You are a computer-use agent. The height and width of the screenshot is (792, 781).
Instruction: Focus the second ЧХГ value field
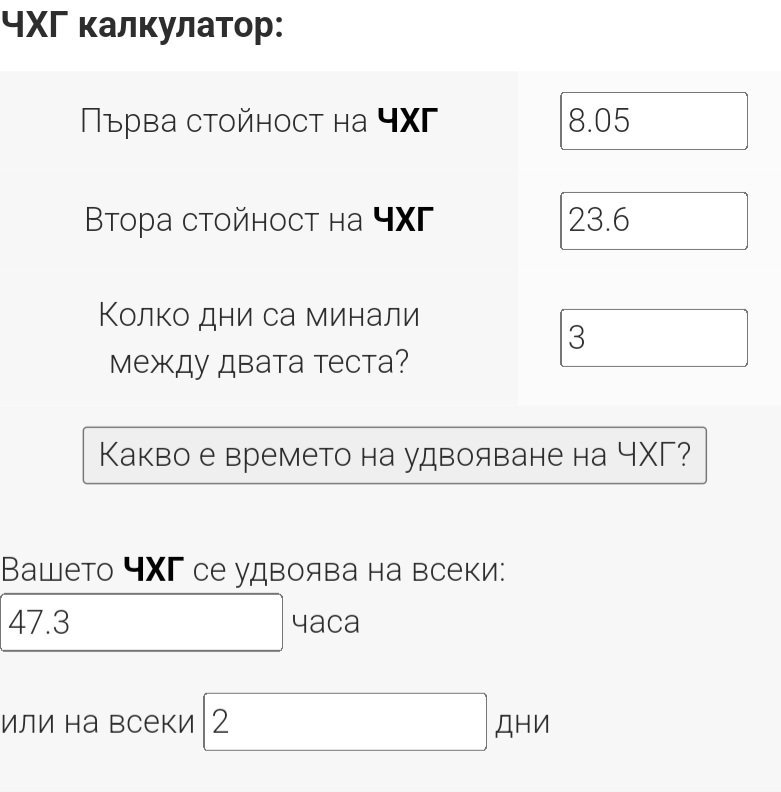pos(653,220)
